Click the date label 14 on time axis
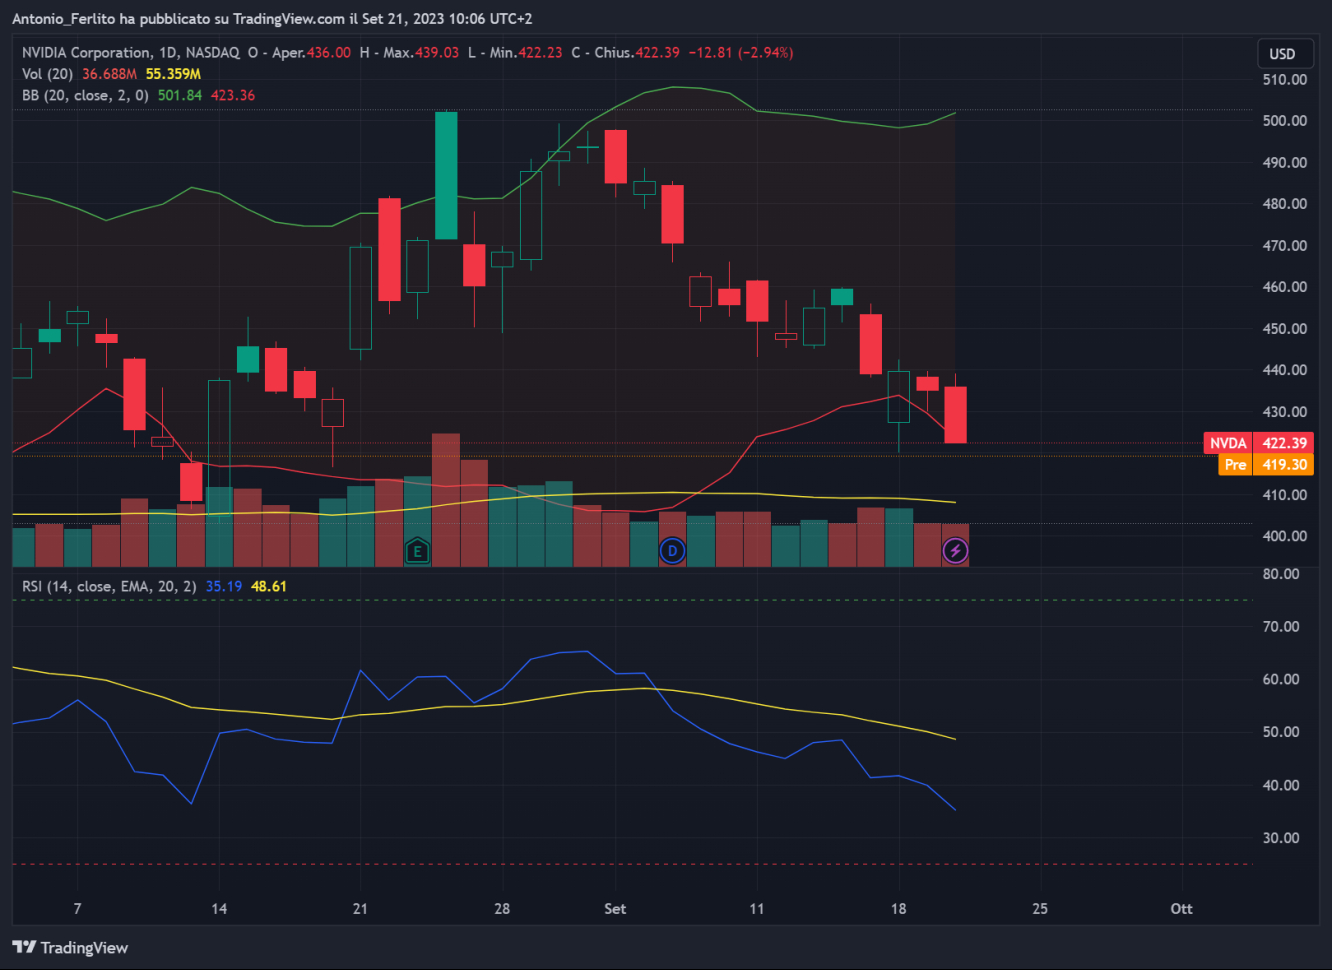1332x970 pixels. pos(219,908)
